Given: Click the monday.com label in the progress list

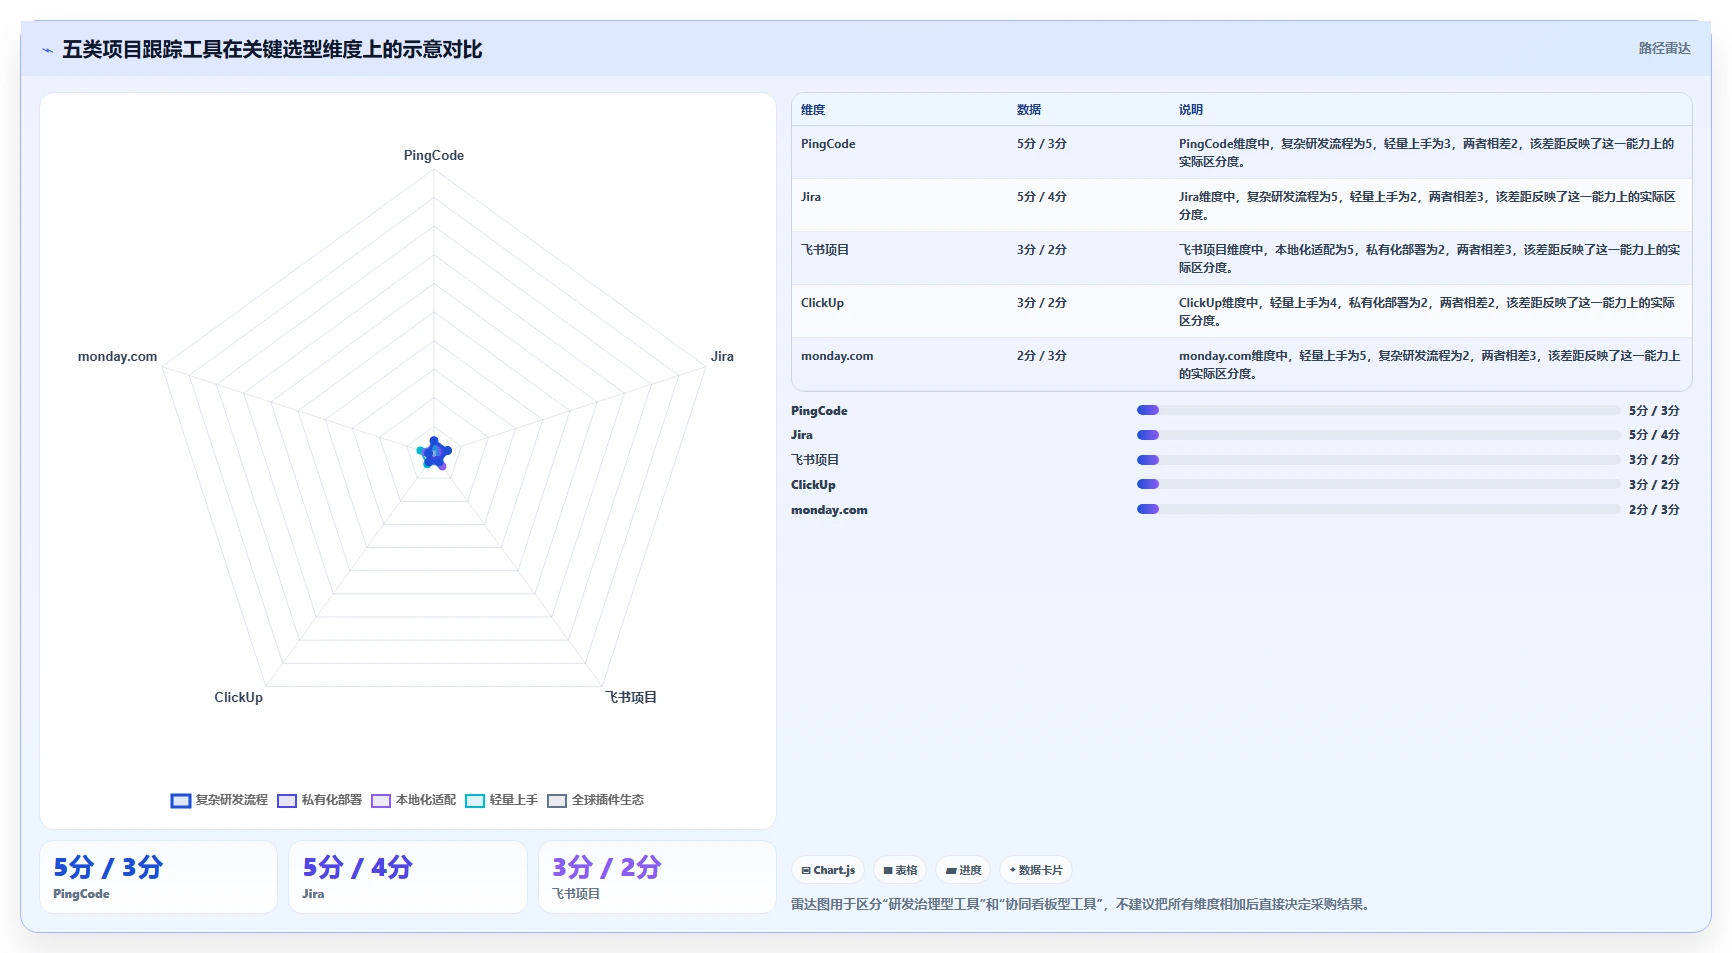Looking at the screenshot, I should click(x=829, y=510).
